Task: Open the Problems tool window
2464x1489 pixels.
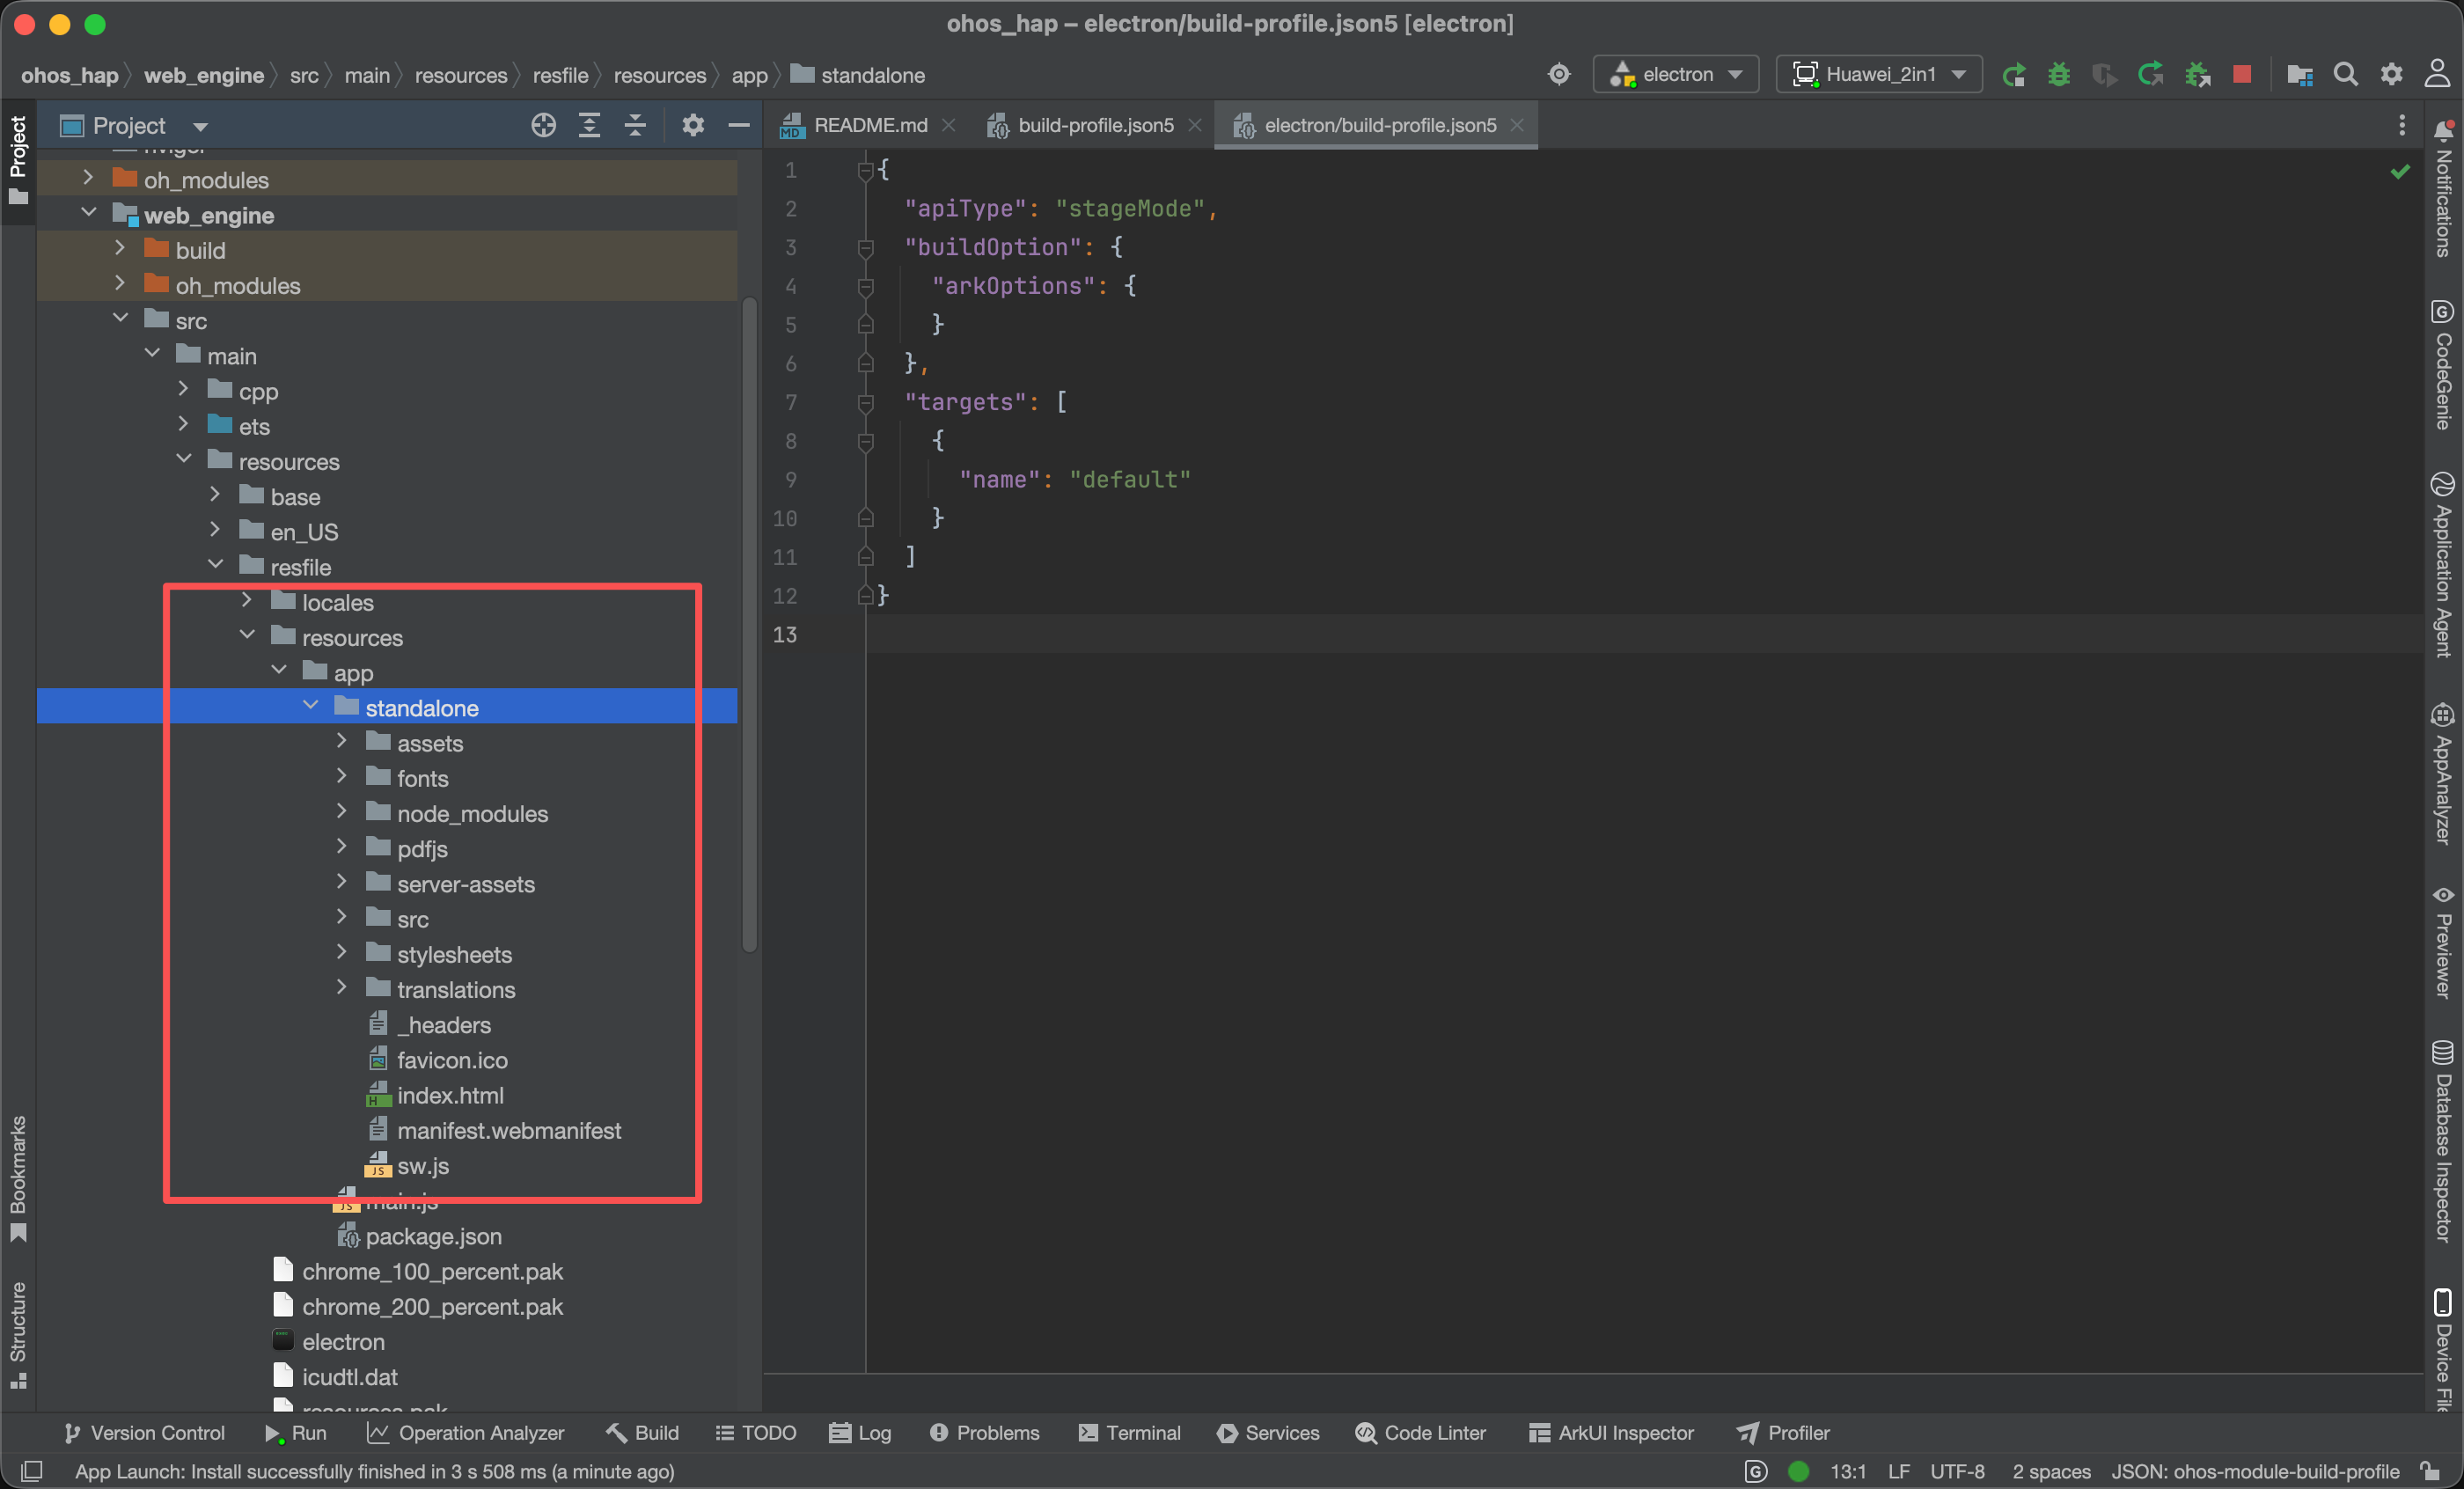Action: point(985,1433)
